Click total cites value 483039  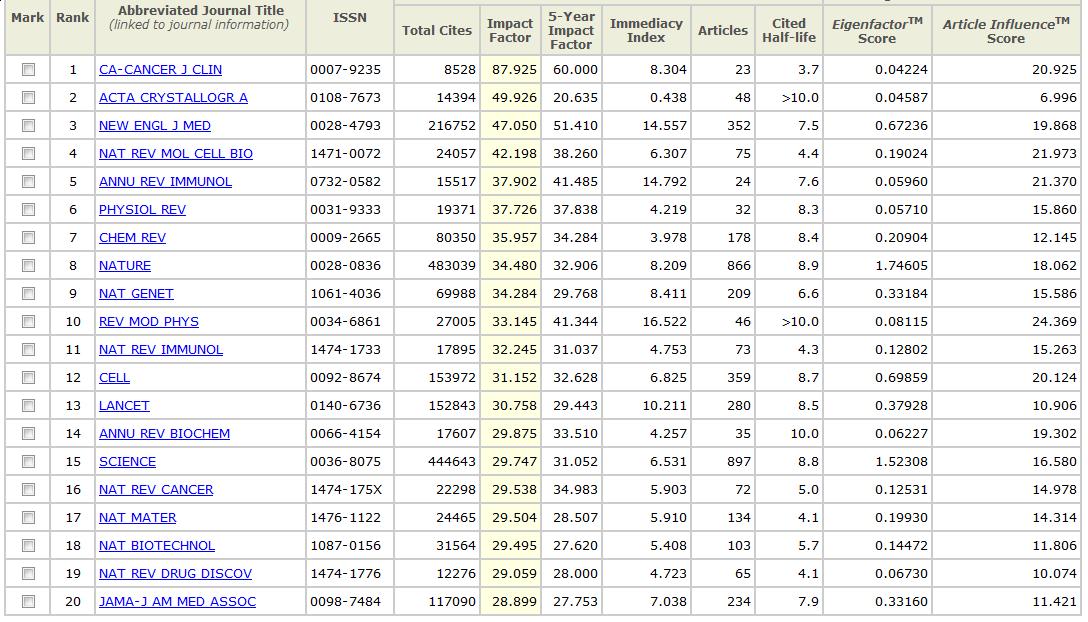[452, 266]
